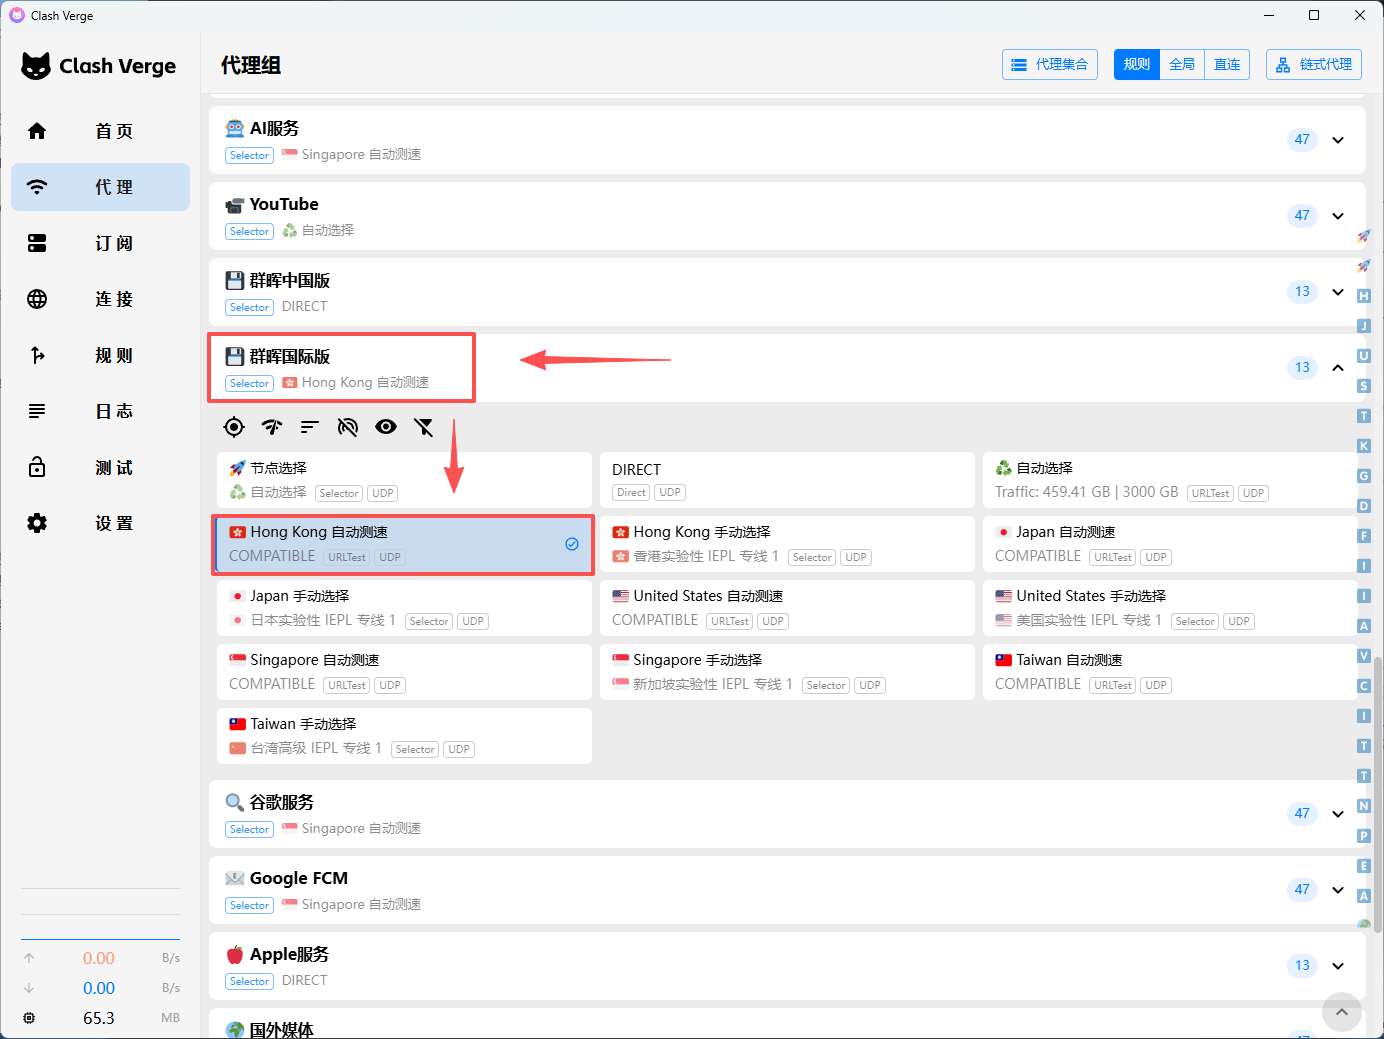Toggle the eye visibility icon
The height and width of the screenshot is (1039, 1384).
point(386,427)
